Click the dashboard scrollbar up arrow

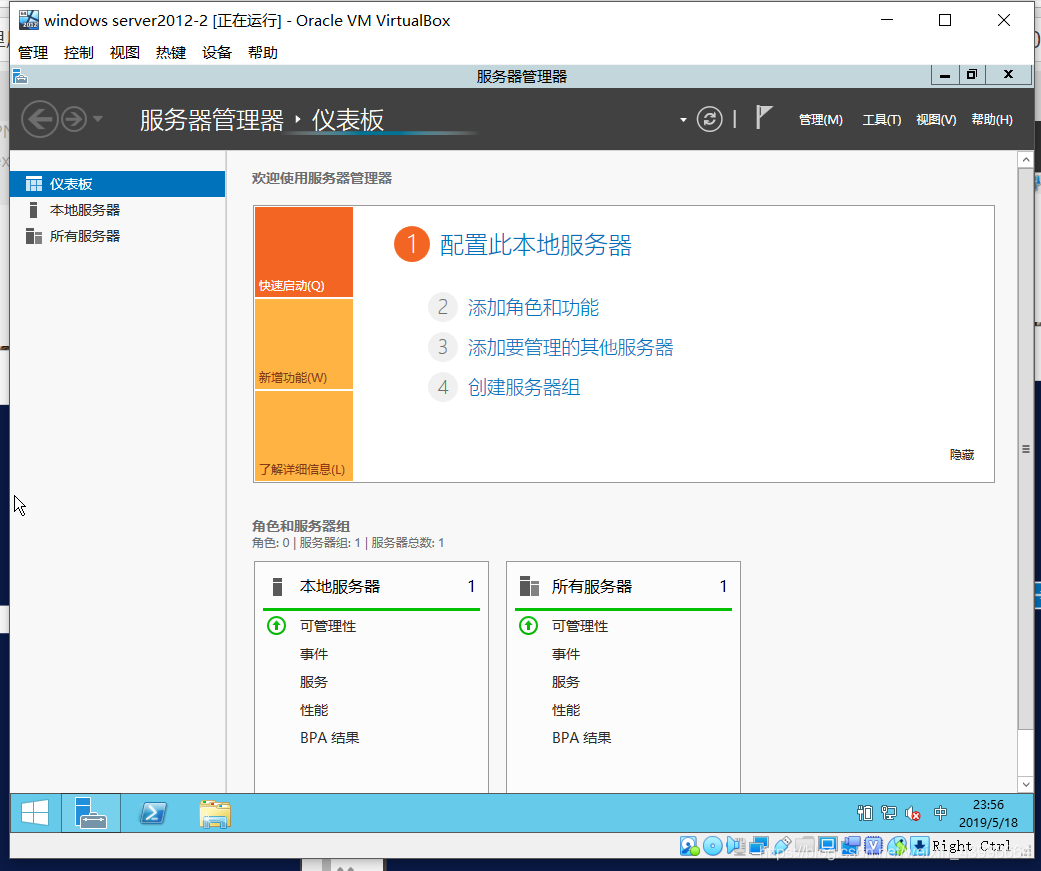pyautogui.click(x=1026, y=159)
